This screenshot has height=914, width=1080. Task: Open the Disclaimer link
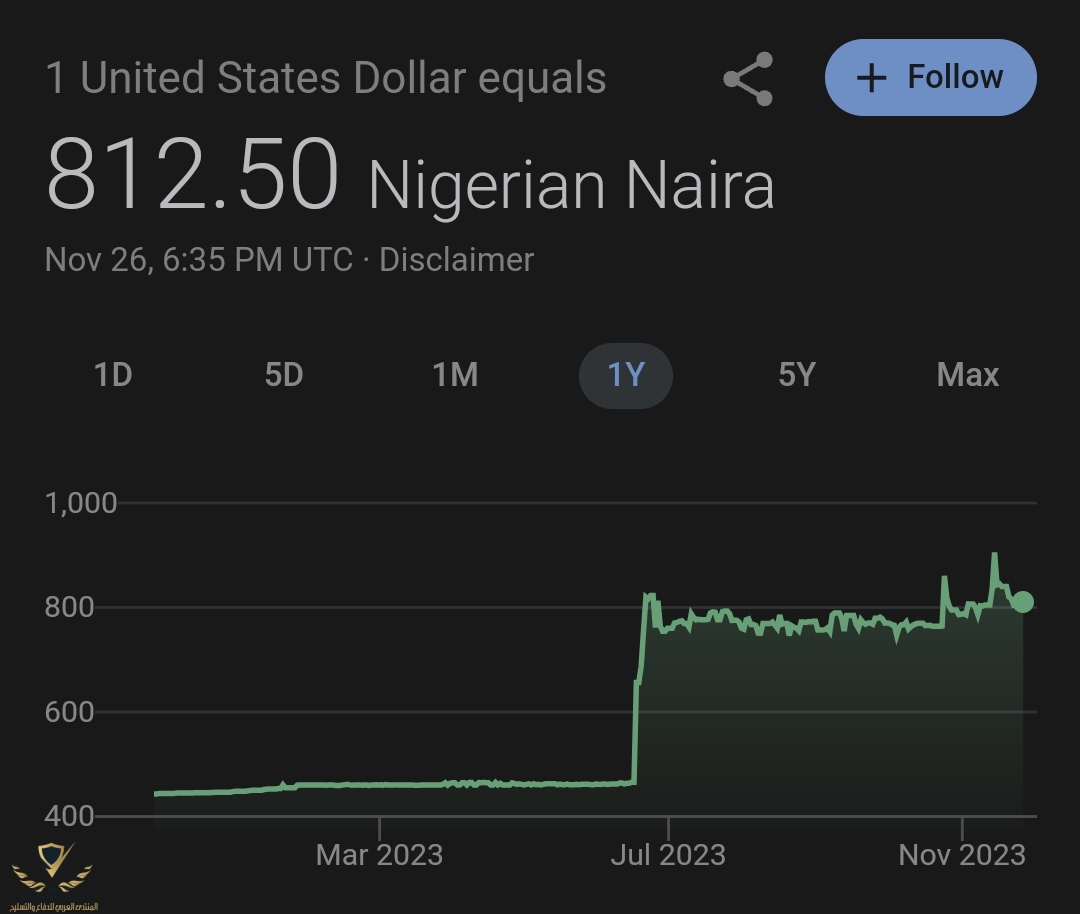pyautogui.click(x=456, y=260)
